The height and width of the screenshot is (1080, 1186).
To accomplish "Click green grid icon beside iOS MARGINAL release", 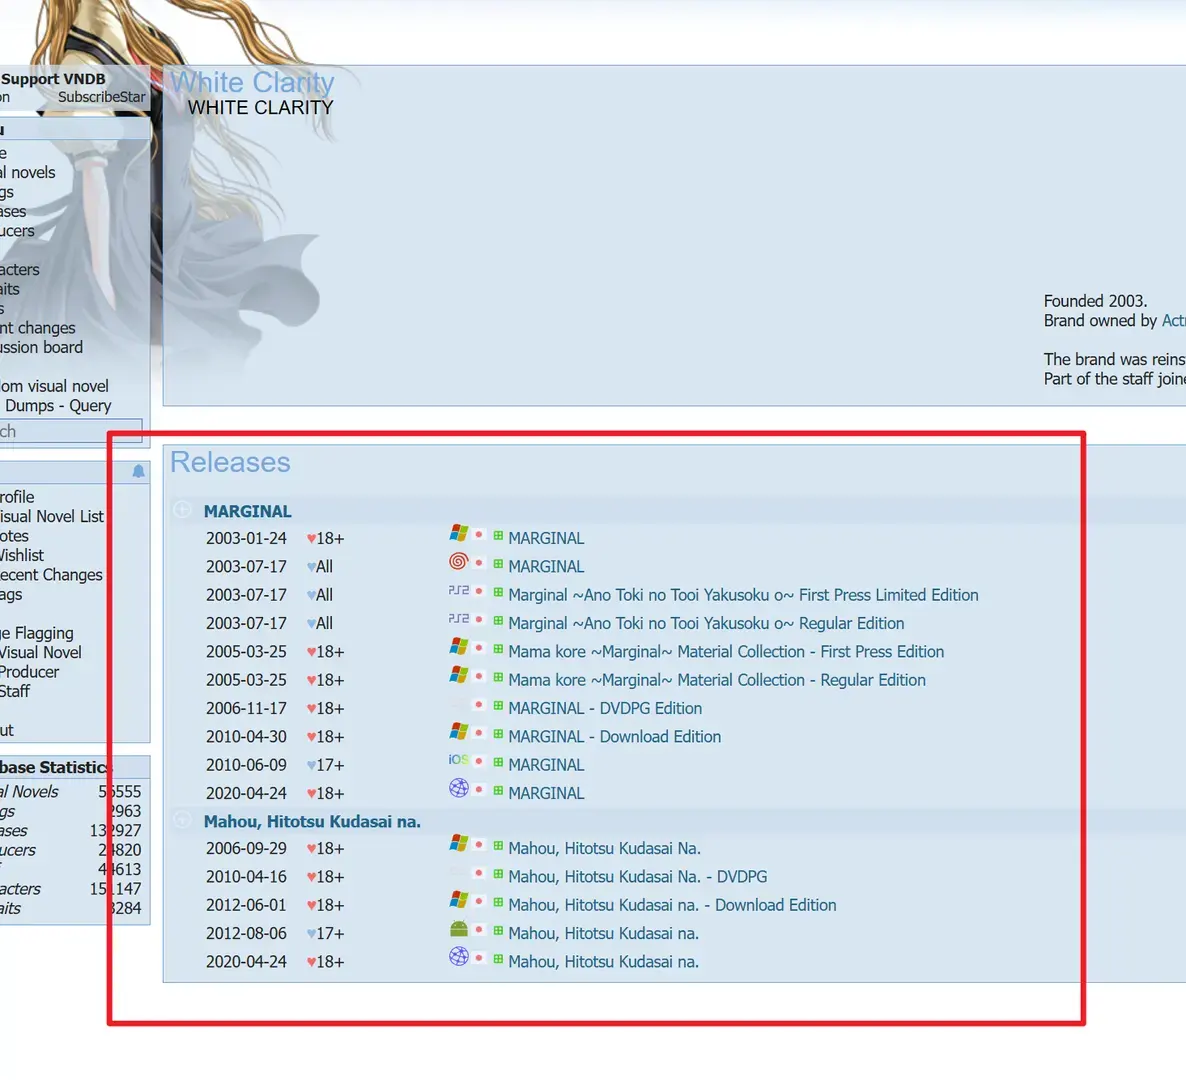I will [498, 763].
